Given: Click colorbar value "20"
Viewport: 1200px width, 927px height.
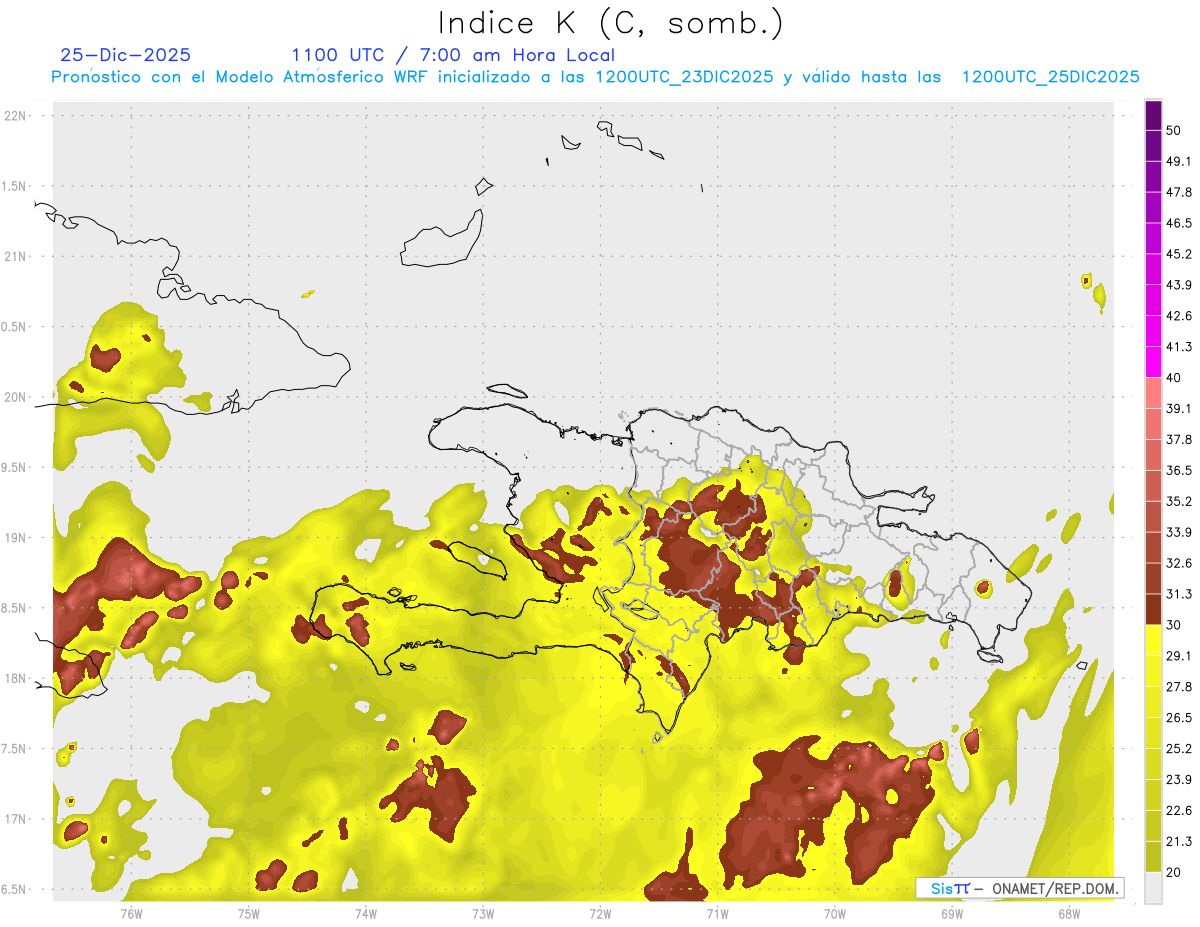Looking at the screenshot, I should 1173,872.
